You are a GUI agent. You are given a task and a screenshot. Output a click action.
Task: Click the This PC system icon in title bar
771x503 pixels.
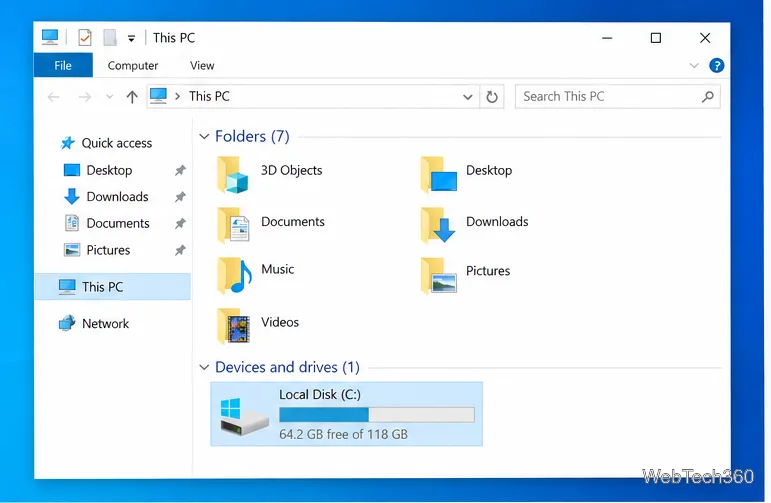(x=50, y=37)
